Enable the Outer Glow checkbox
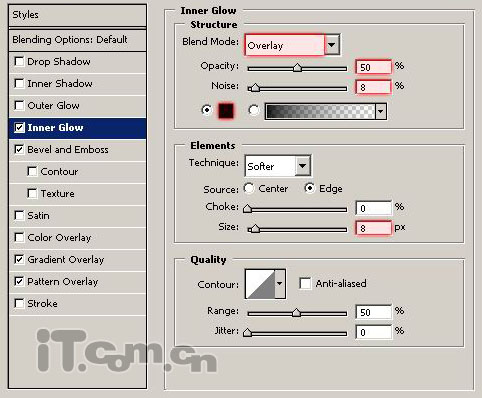The width and height of the screenshot is (482, 398). coord(19,105)
